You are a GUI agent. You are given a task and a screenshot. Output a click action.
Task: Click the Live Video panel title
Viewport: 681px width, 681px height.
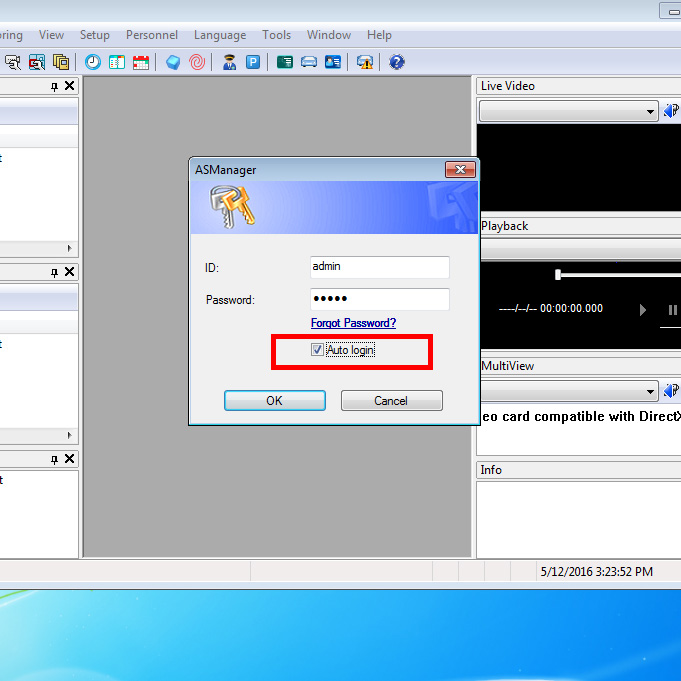[508, 86]
